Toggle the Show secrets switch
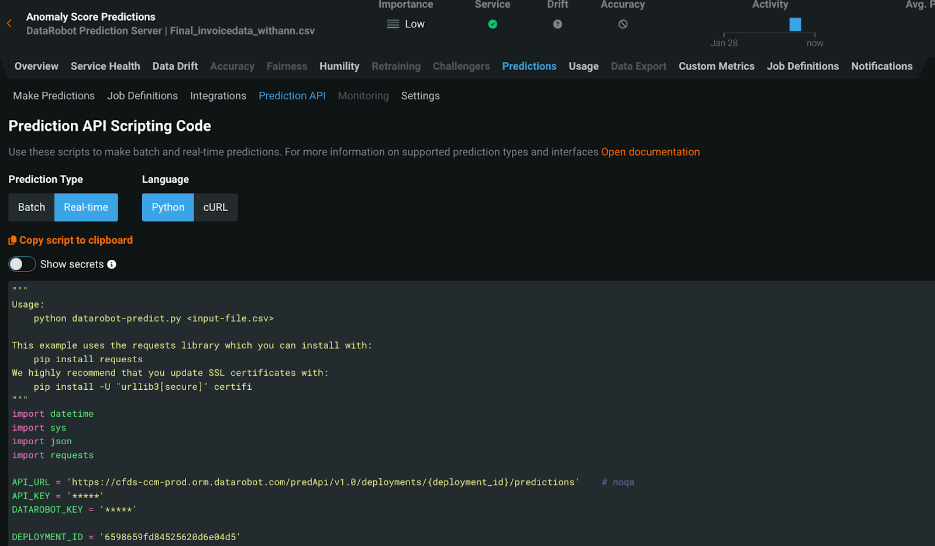The width and height of the screenshot is (935, 546). [x=22, y=265]
